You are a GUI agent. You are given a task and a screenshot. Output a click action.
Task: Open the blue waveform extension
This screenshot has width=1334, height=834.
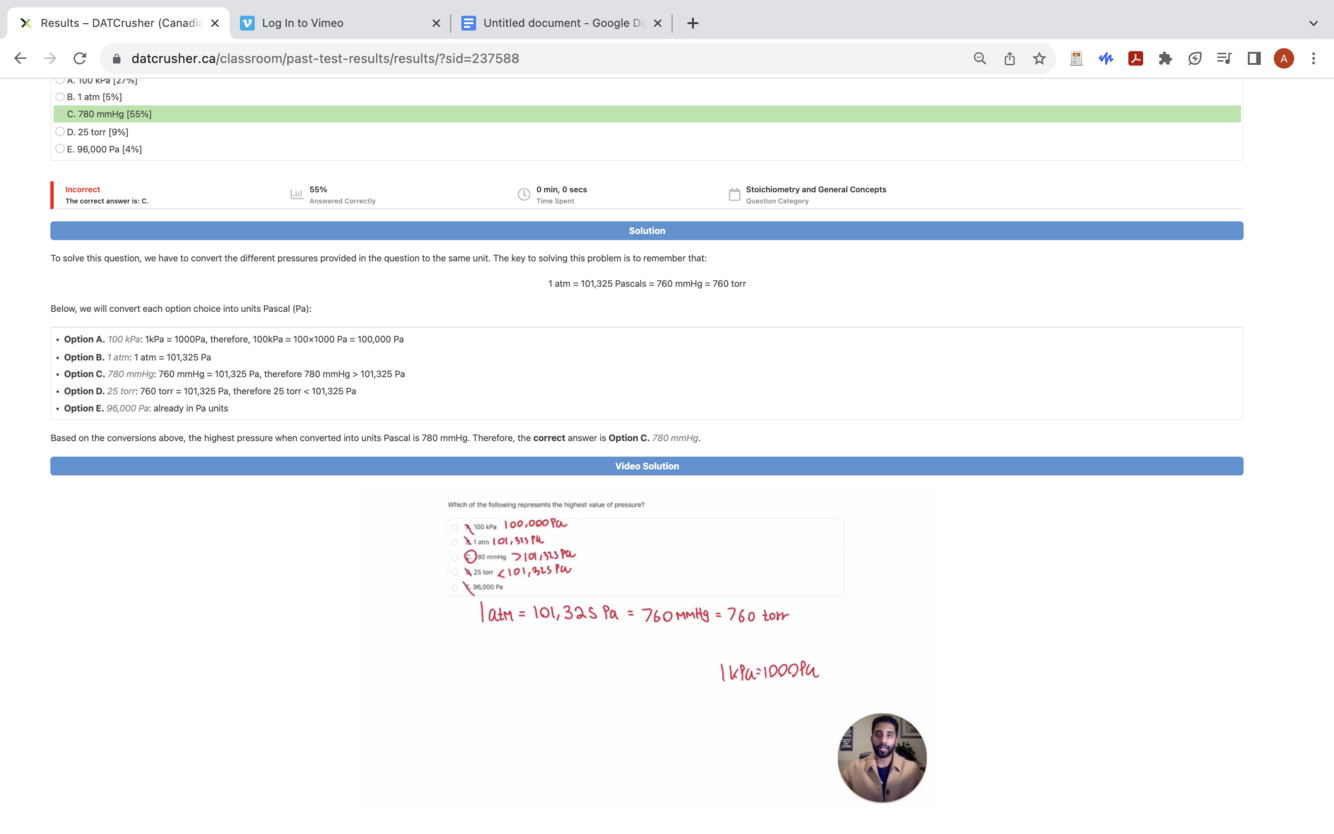(x=1106, y=59)
